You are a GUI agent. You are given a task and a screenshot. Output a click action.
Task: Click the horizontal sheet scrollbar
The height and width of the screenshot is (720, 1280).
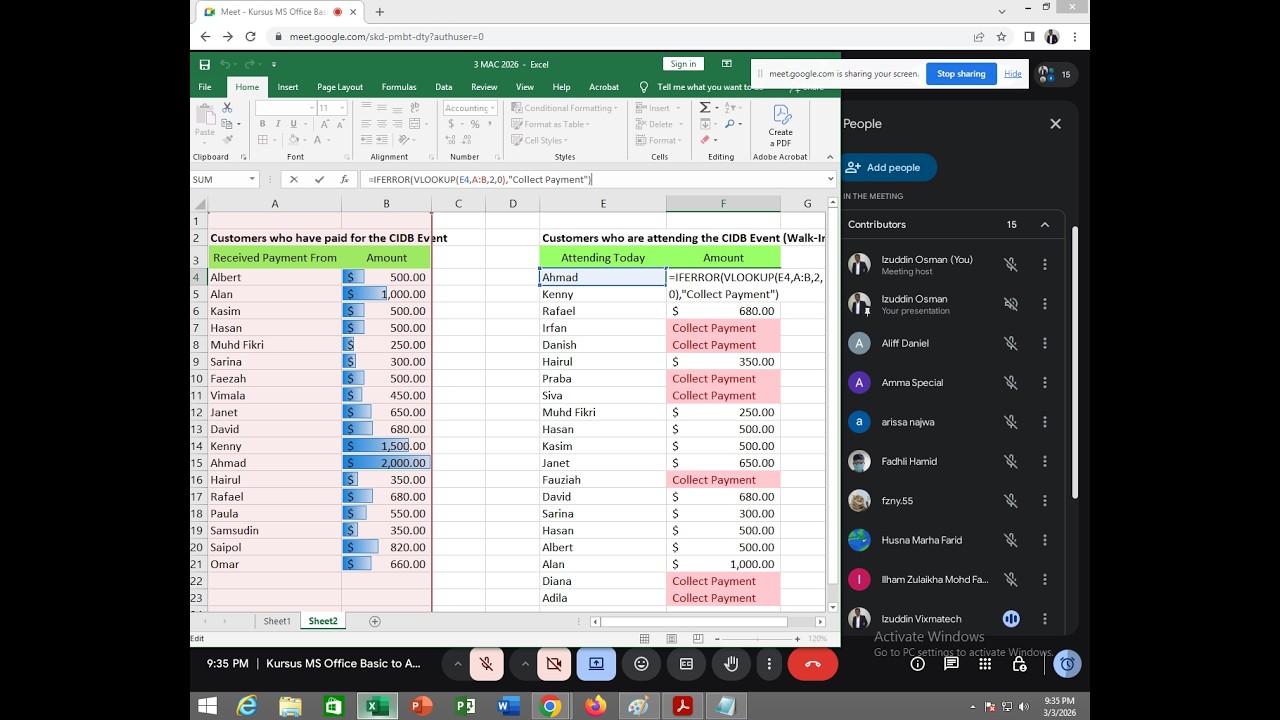coord(696,621)
